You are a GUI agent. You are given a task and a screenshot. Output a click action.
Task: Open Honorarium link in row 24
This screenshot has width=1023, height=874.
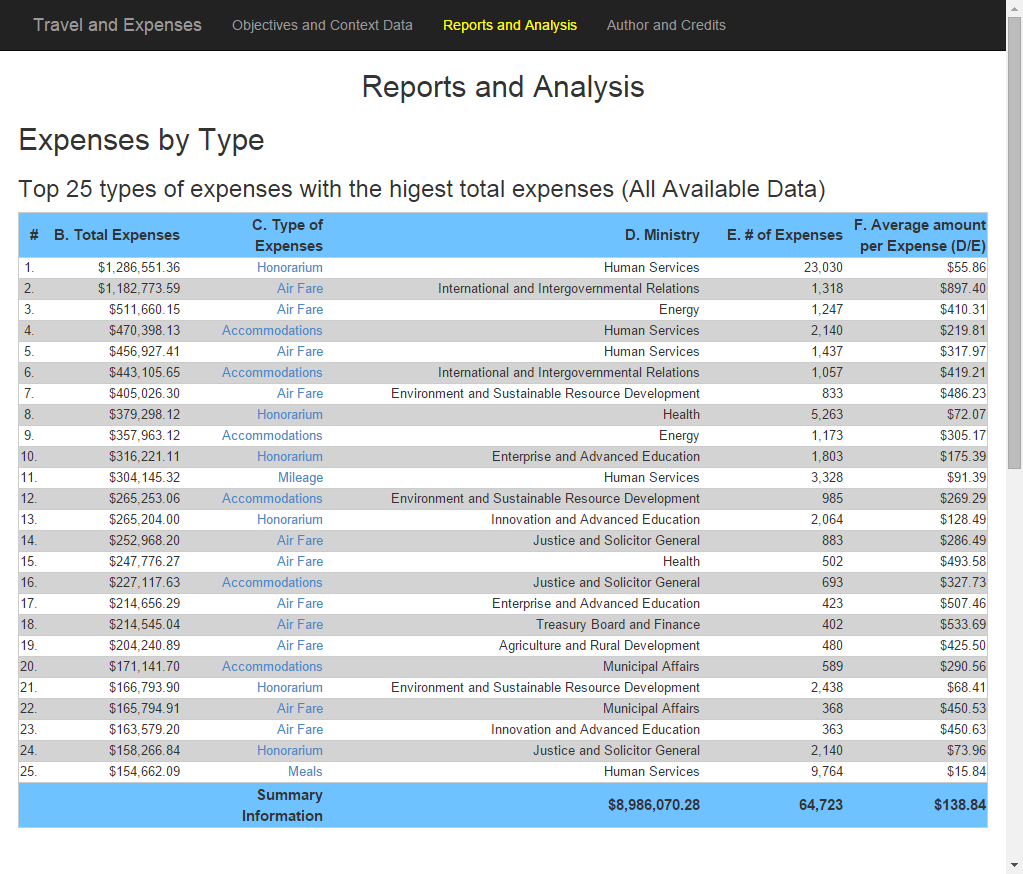point(290,751)
